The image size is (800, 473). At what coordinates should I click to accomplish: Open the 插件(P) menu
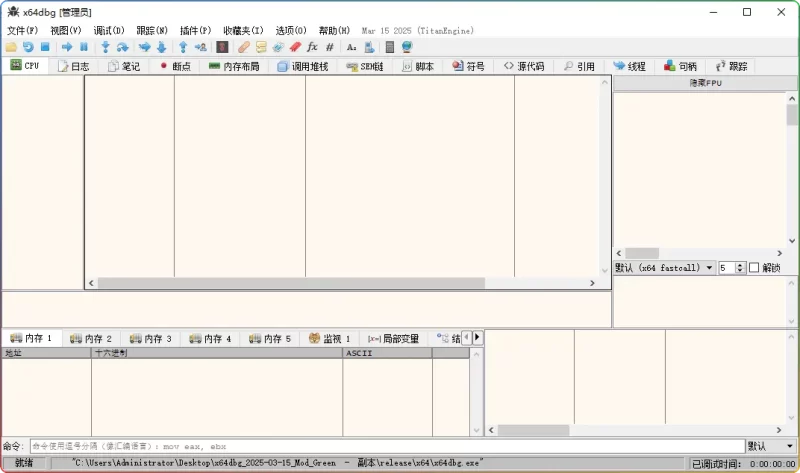point(195,31)
